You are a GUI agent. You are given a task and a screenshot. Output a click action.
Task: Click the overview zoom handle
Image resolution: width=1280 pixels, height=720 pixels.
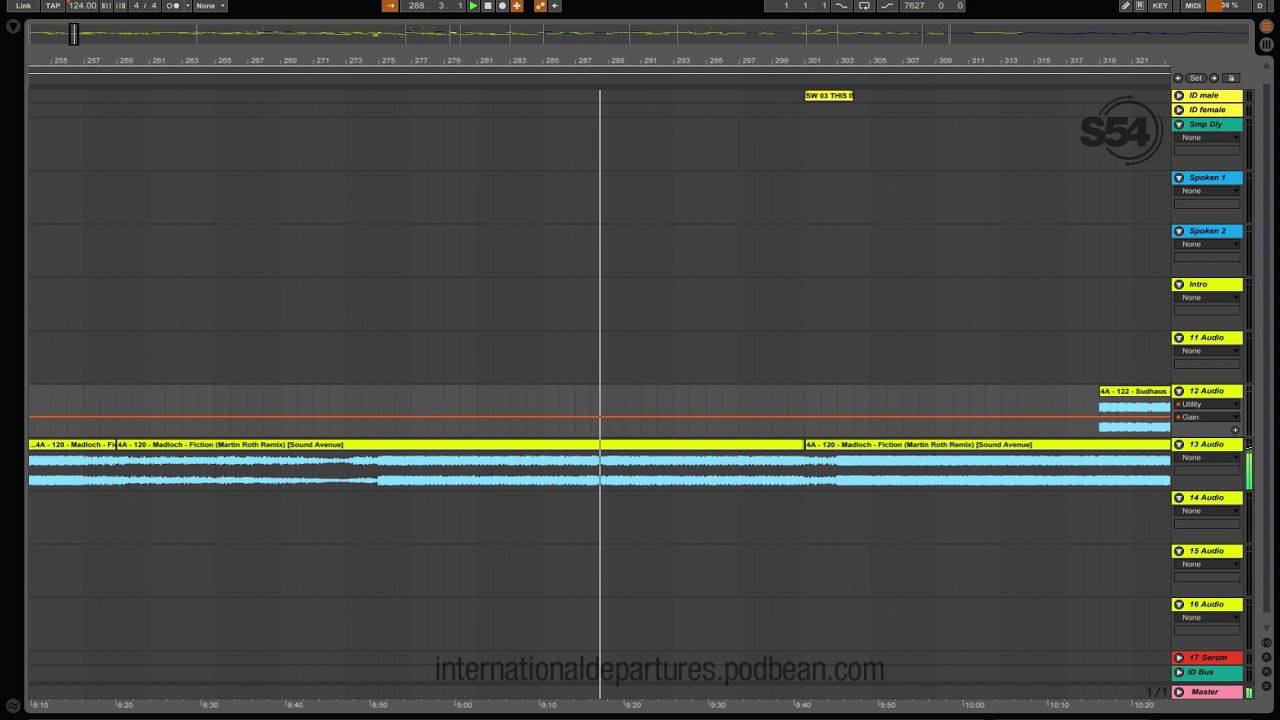[73, 35]
